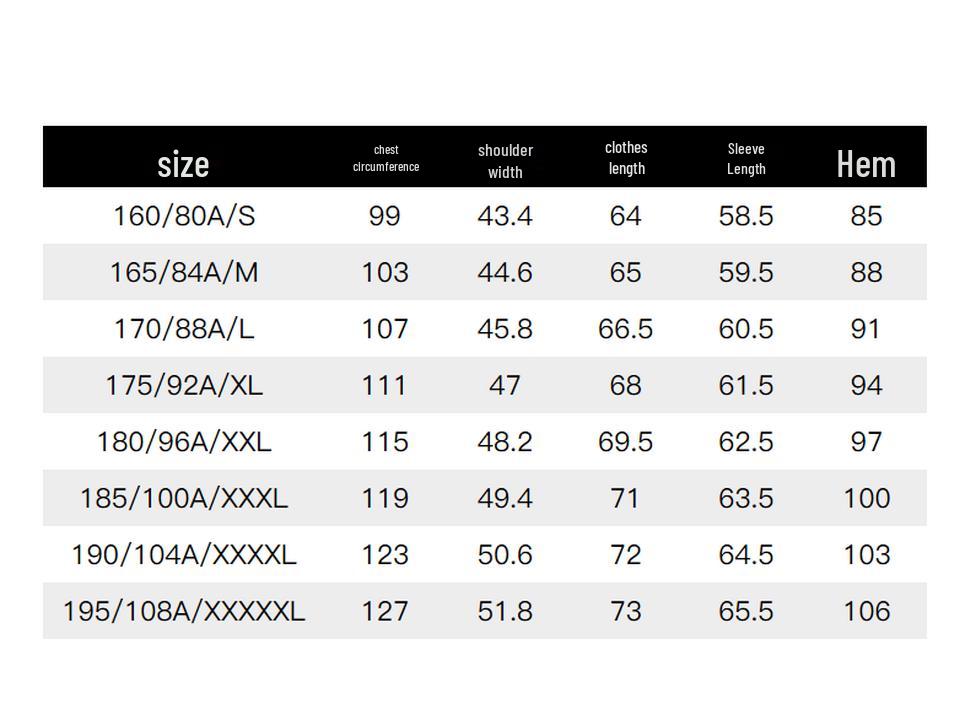The height and width of the screenshot is (728, 970).
Task: Click the 'chest circumference' column header
Action: [386, 158]
